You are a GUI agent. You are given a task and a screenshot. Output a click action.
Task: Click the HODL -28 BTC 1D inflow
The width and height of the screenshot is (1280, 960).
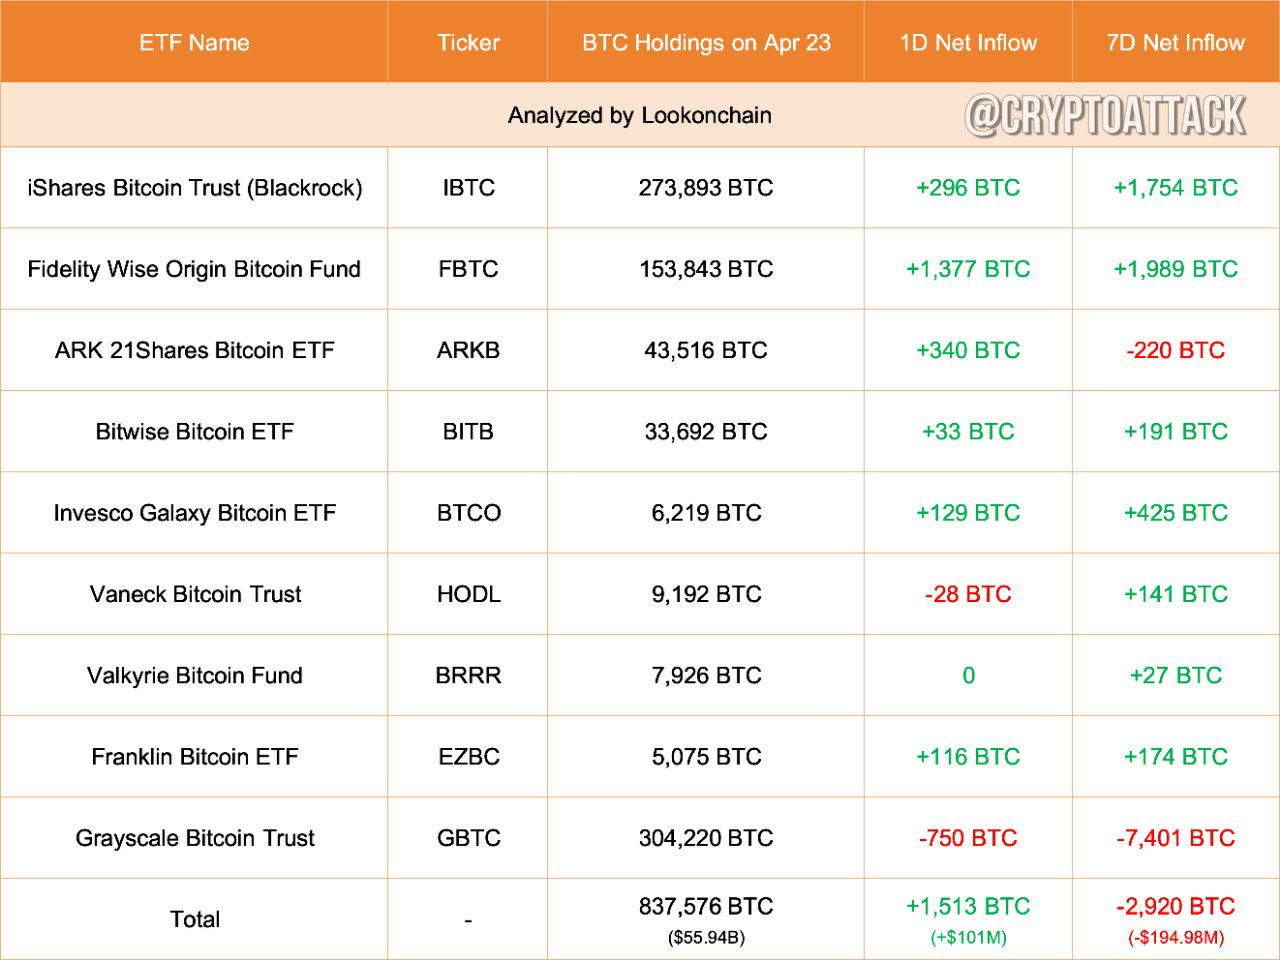(968, 594)
